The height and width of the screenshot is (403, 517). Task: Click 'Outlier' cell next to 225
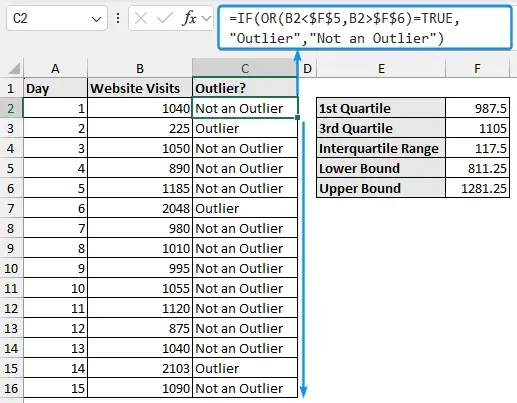[x=245, y=128]
